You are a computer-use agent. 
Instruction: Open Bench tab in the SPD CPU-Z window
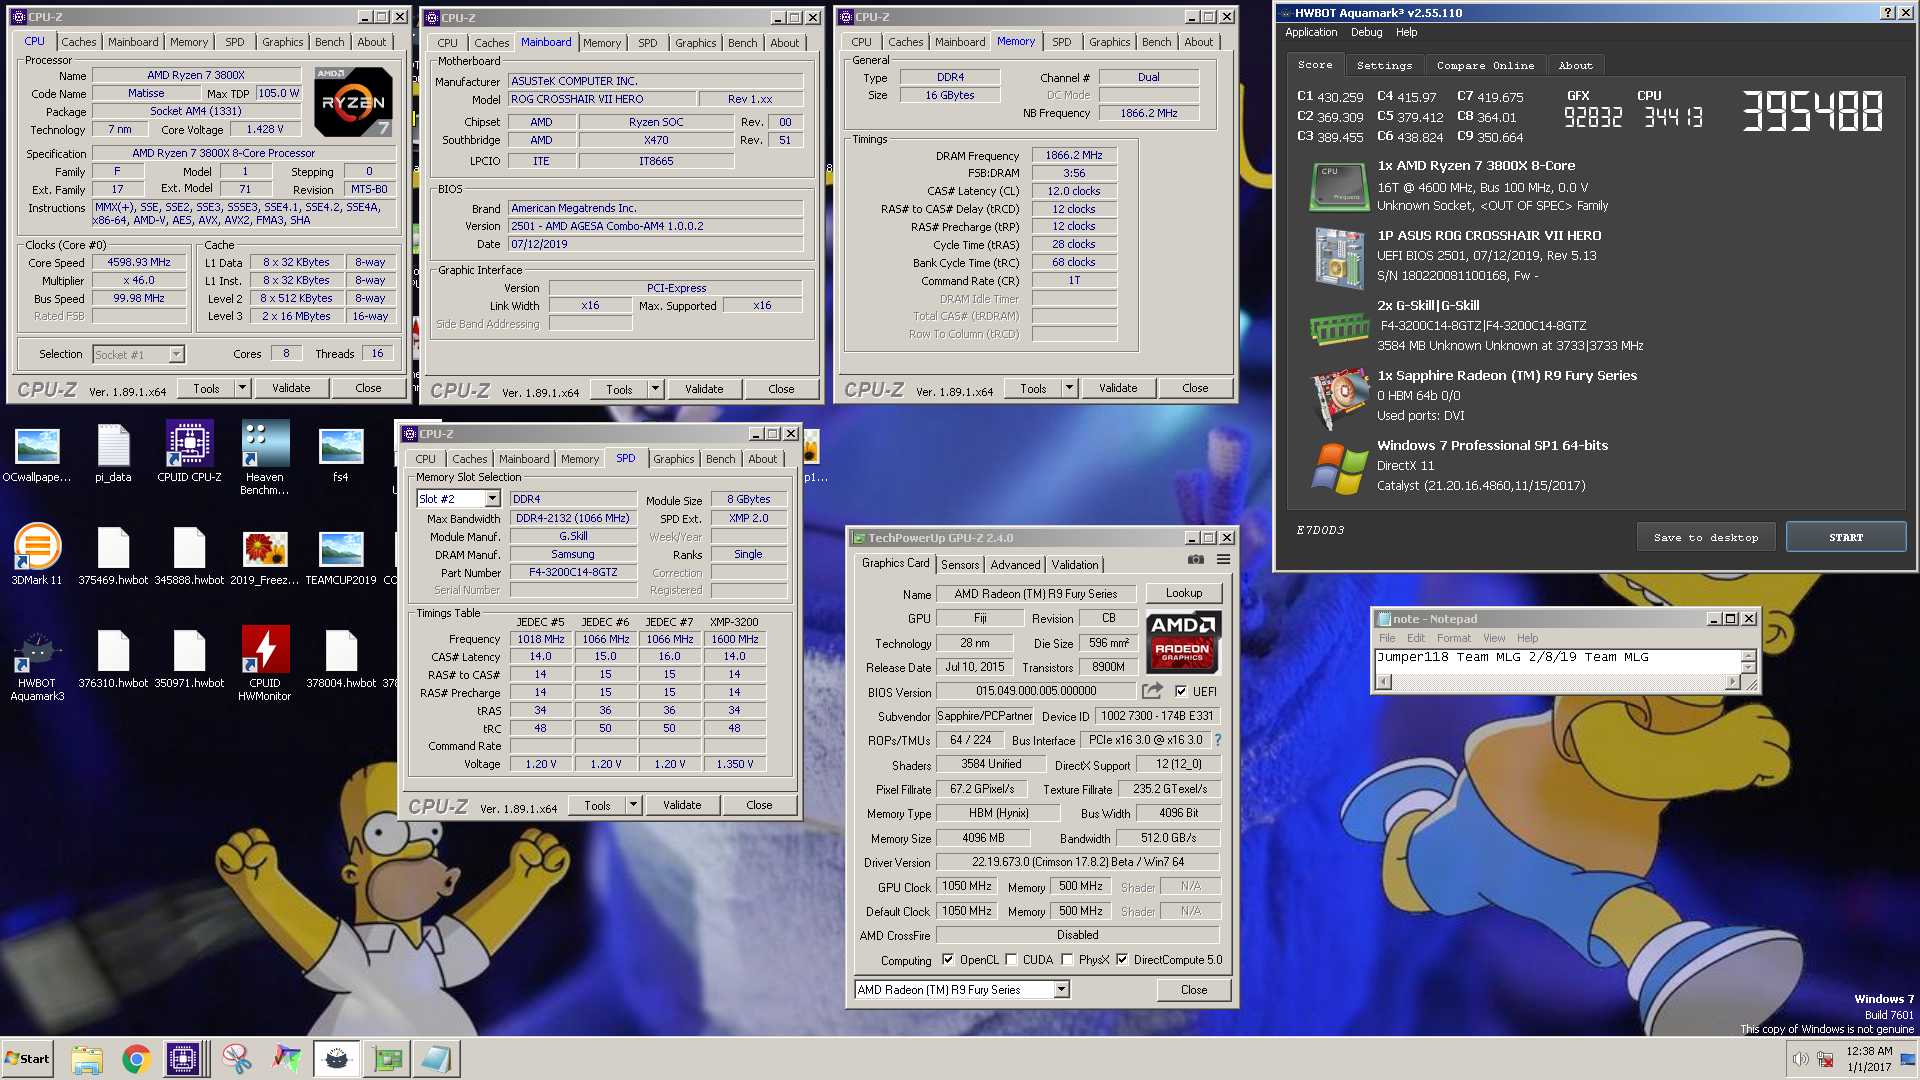(x=720, y=459)
